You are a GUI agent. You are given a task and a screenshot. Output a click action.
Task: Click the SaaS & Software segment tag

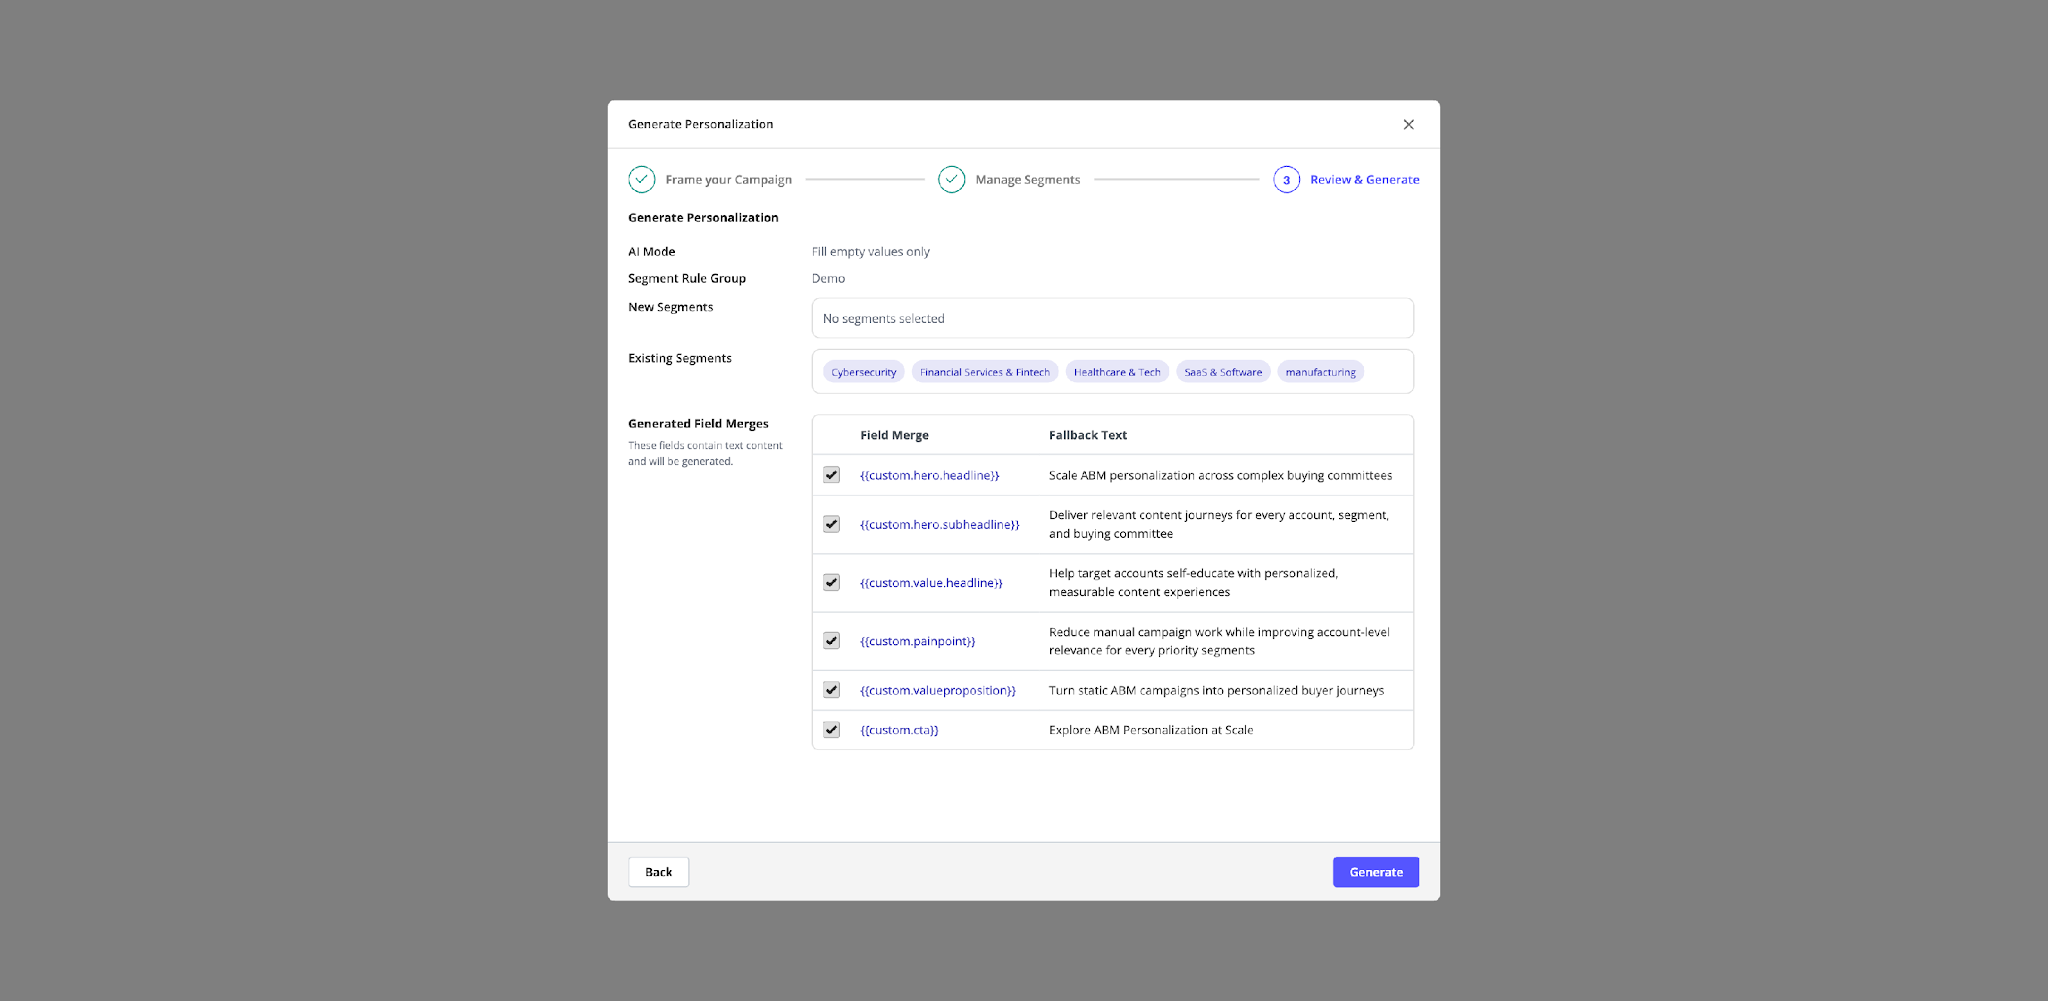[1223, 372]
